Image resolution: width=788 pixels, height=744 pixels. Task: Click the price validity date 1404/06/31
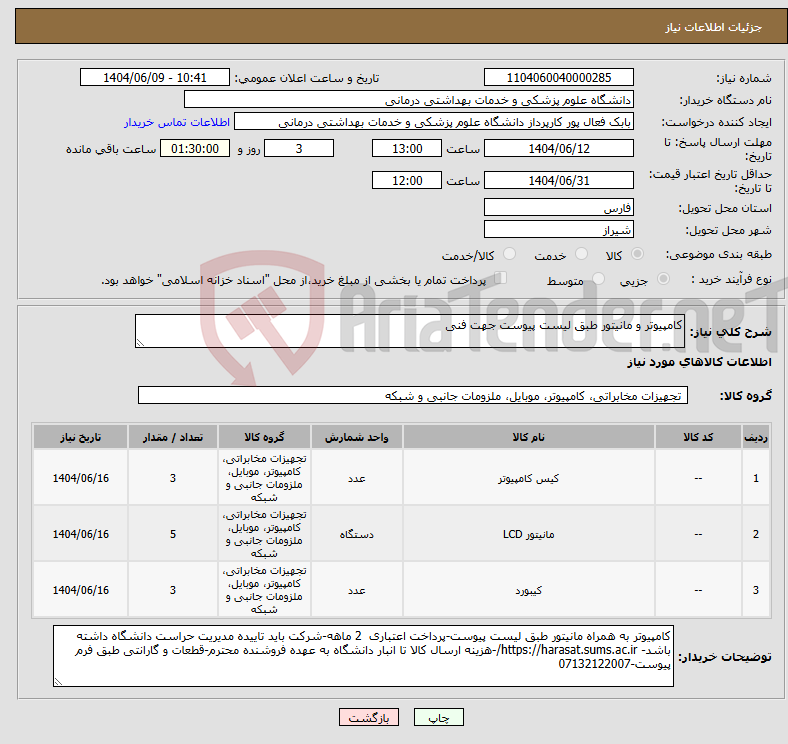[x=558, y=180]
